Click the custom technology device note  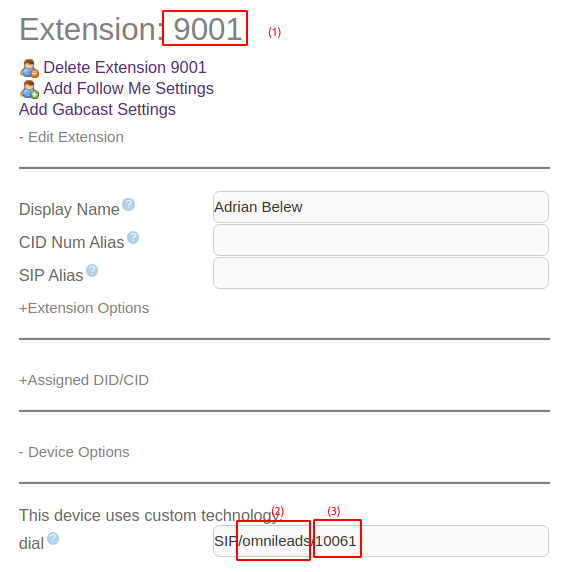[x=151, y=516]
